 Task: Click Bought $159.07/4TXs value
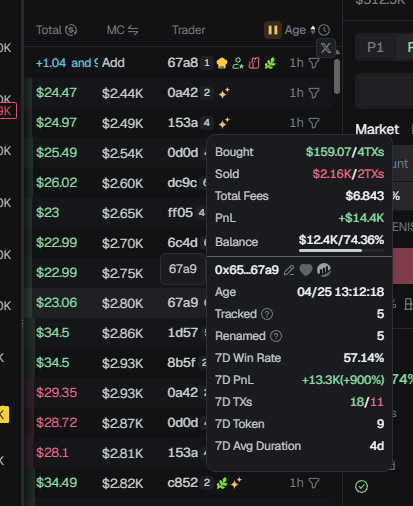click(345, 152)
